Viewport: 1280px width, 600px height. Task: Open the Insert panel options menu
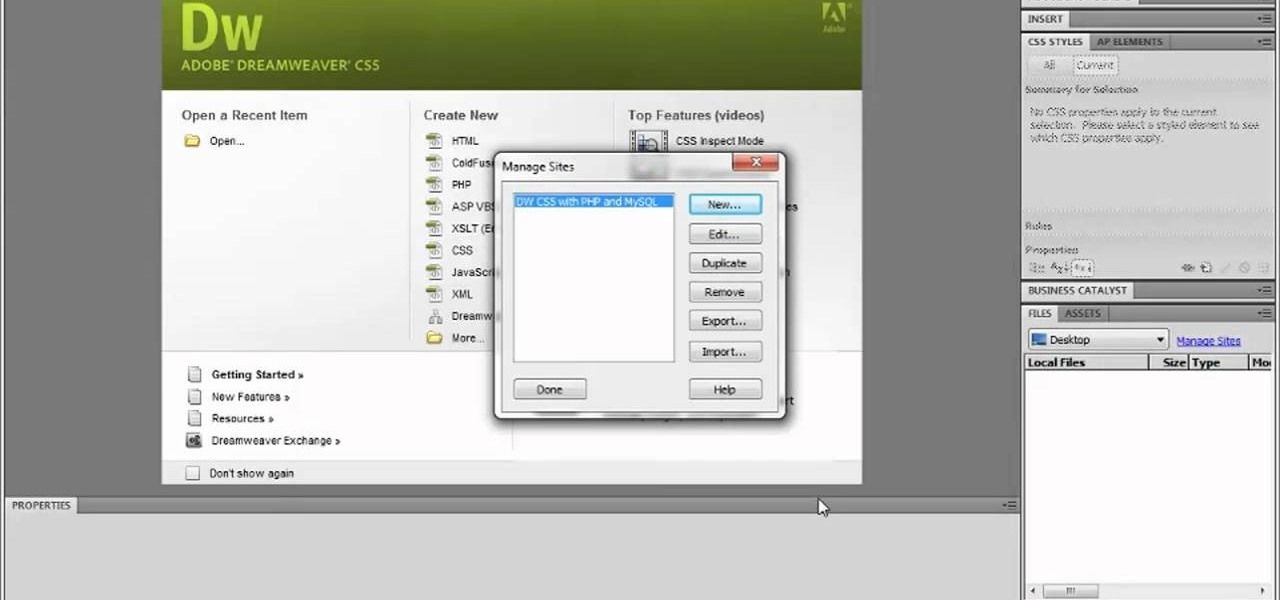tap(1266, 19)
